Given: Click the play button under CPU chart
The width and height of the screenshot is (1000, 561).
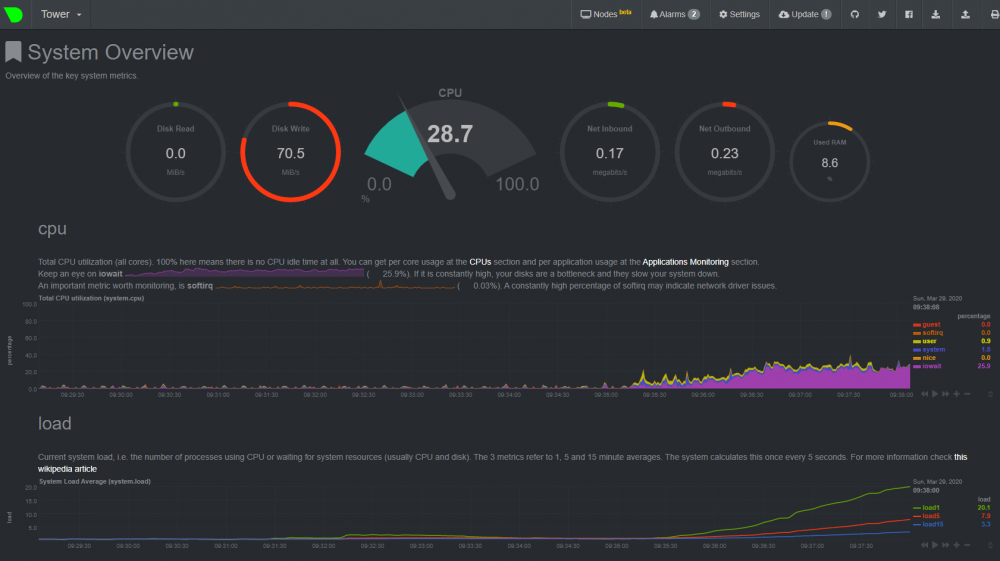Looking at the screenshot, I should (935, 394).
